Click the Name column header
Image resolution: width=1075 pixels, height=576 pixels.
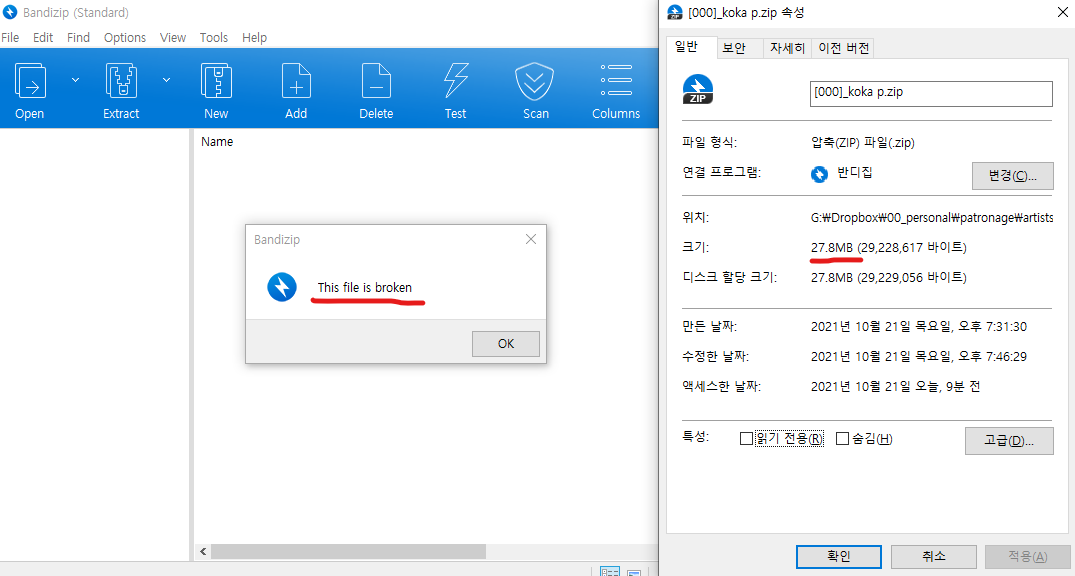(217, 142)
